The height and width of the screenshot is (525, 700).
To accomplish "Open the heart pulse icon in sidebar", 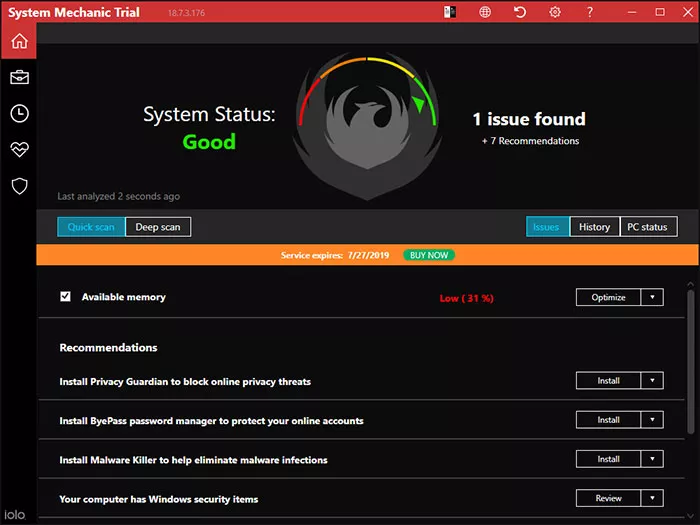I will tap(19, 150).
